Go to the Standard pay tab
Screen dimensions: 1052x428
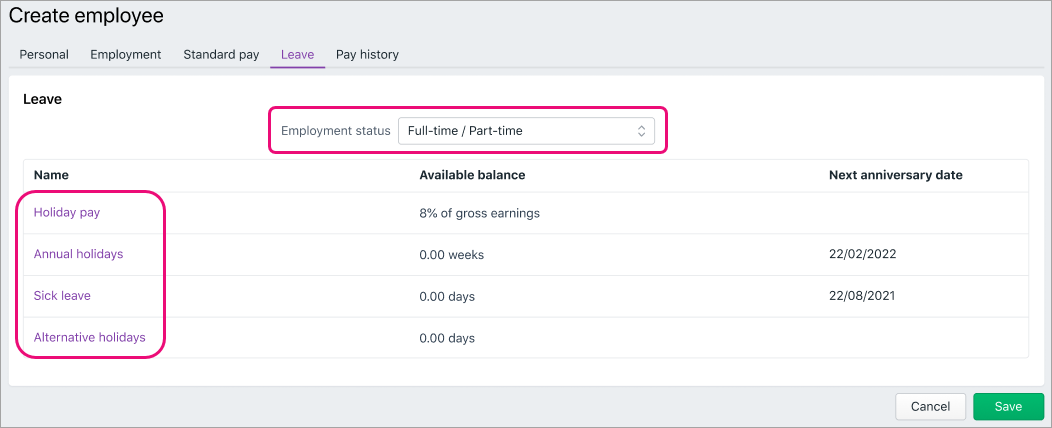pos(221,55)
